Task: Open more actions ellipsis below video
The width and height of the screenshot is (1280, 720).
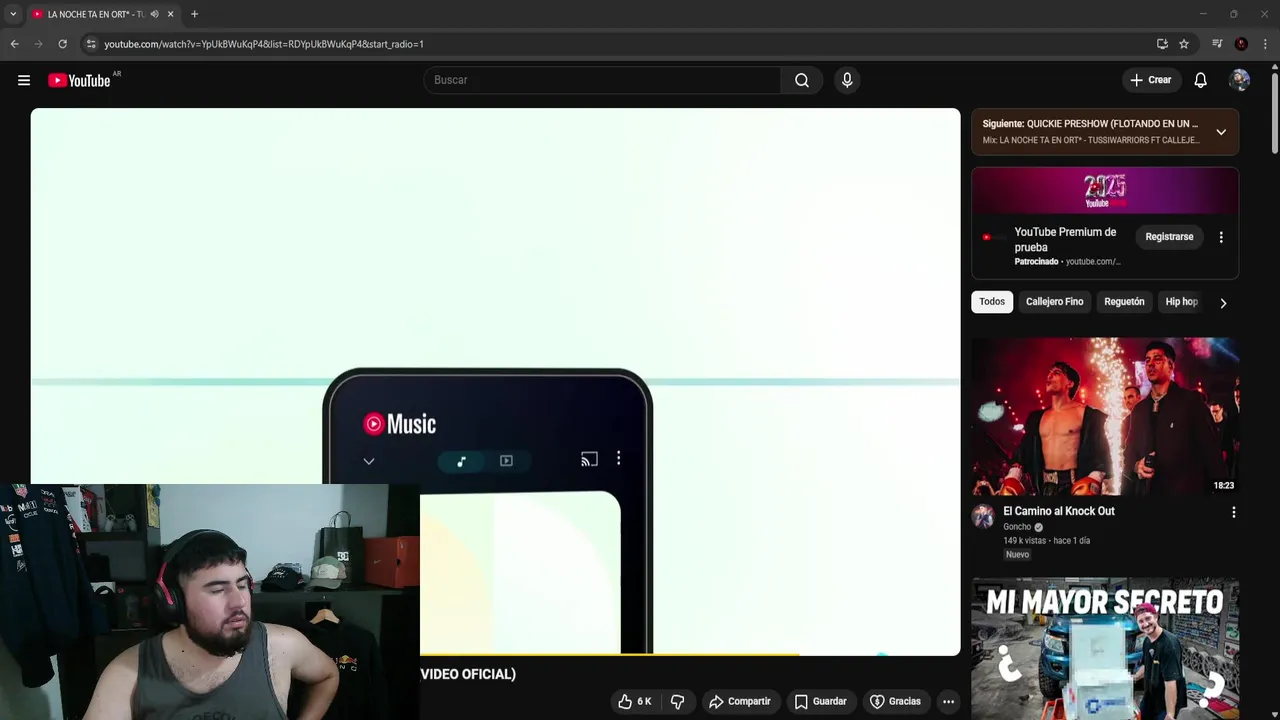Action: 948,702
